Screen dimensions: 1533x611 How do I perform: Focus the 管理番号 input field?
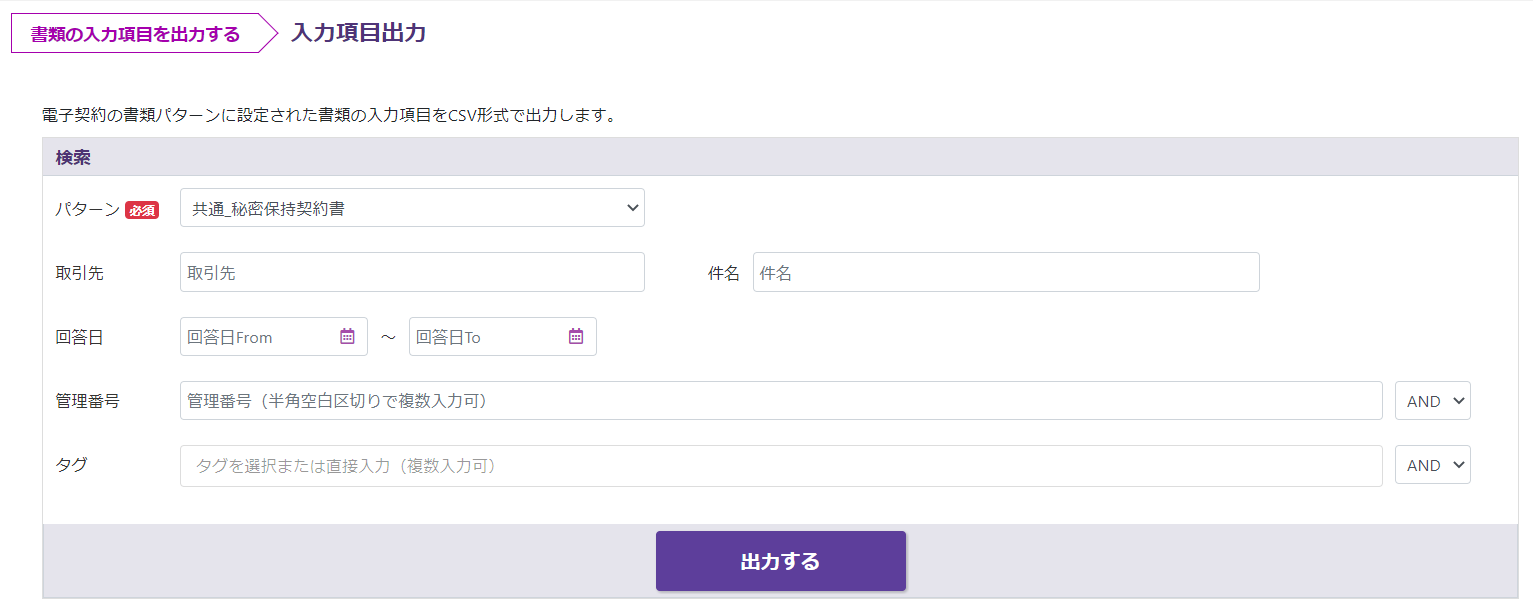pos(781,401)
